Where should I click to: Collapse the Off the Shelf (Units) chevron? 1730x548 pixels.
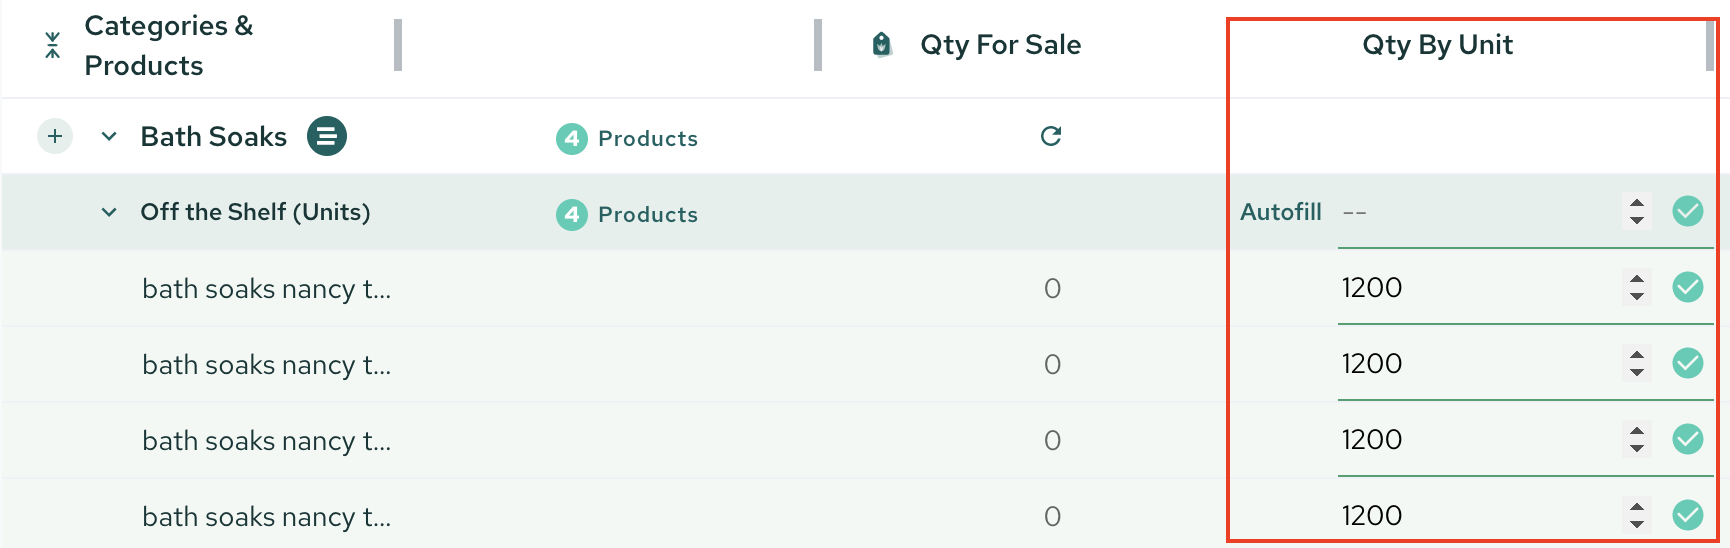click(109, 212)
